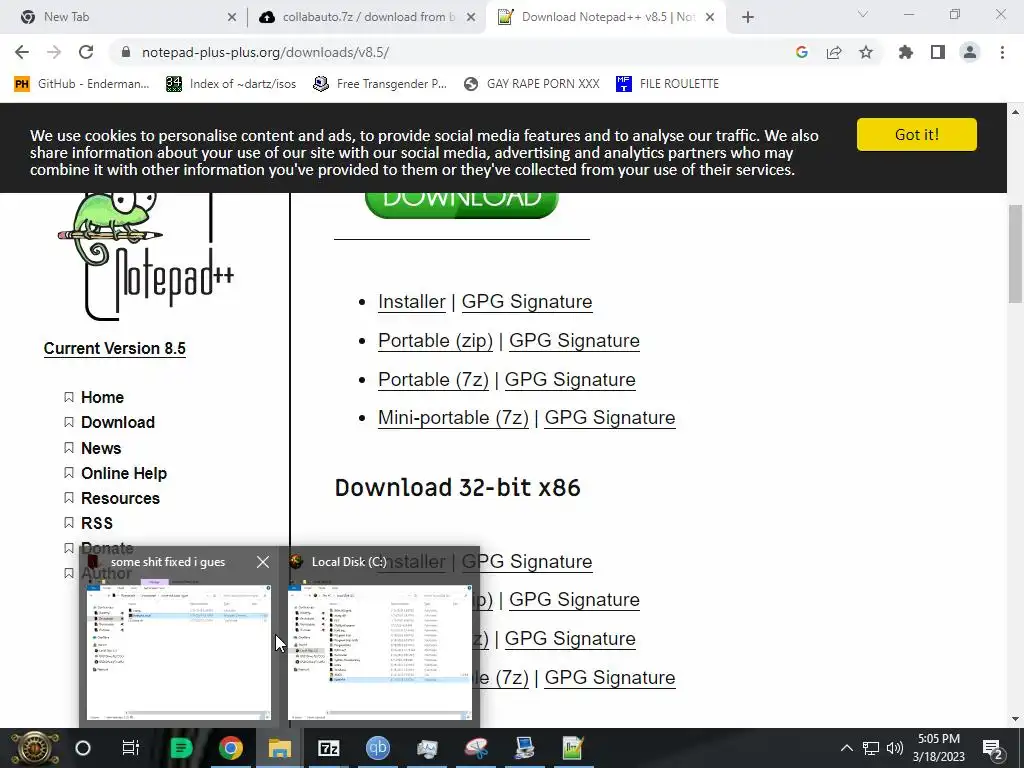Switch to the collabauto.7z download tab
Viewport: 1024px width, 768px height.
[x=366, y=17]
